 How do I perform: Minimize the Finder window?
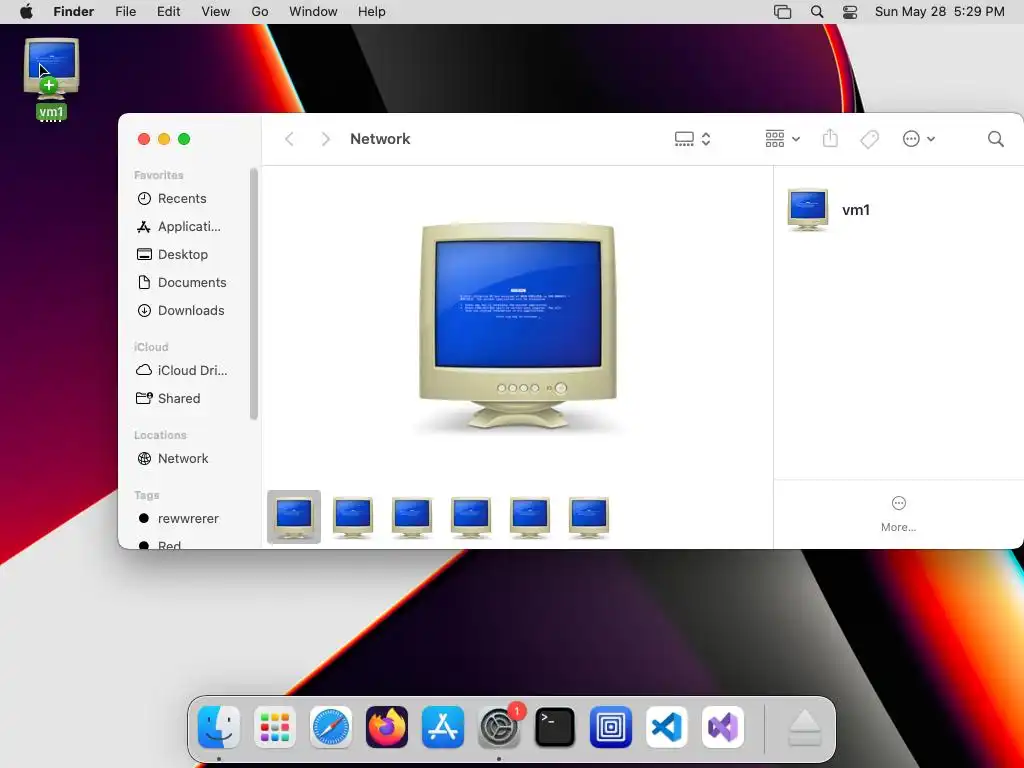coord(164,139)
